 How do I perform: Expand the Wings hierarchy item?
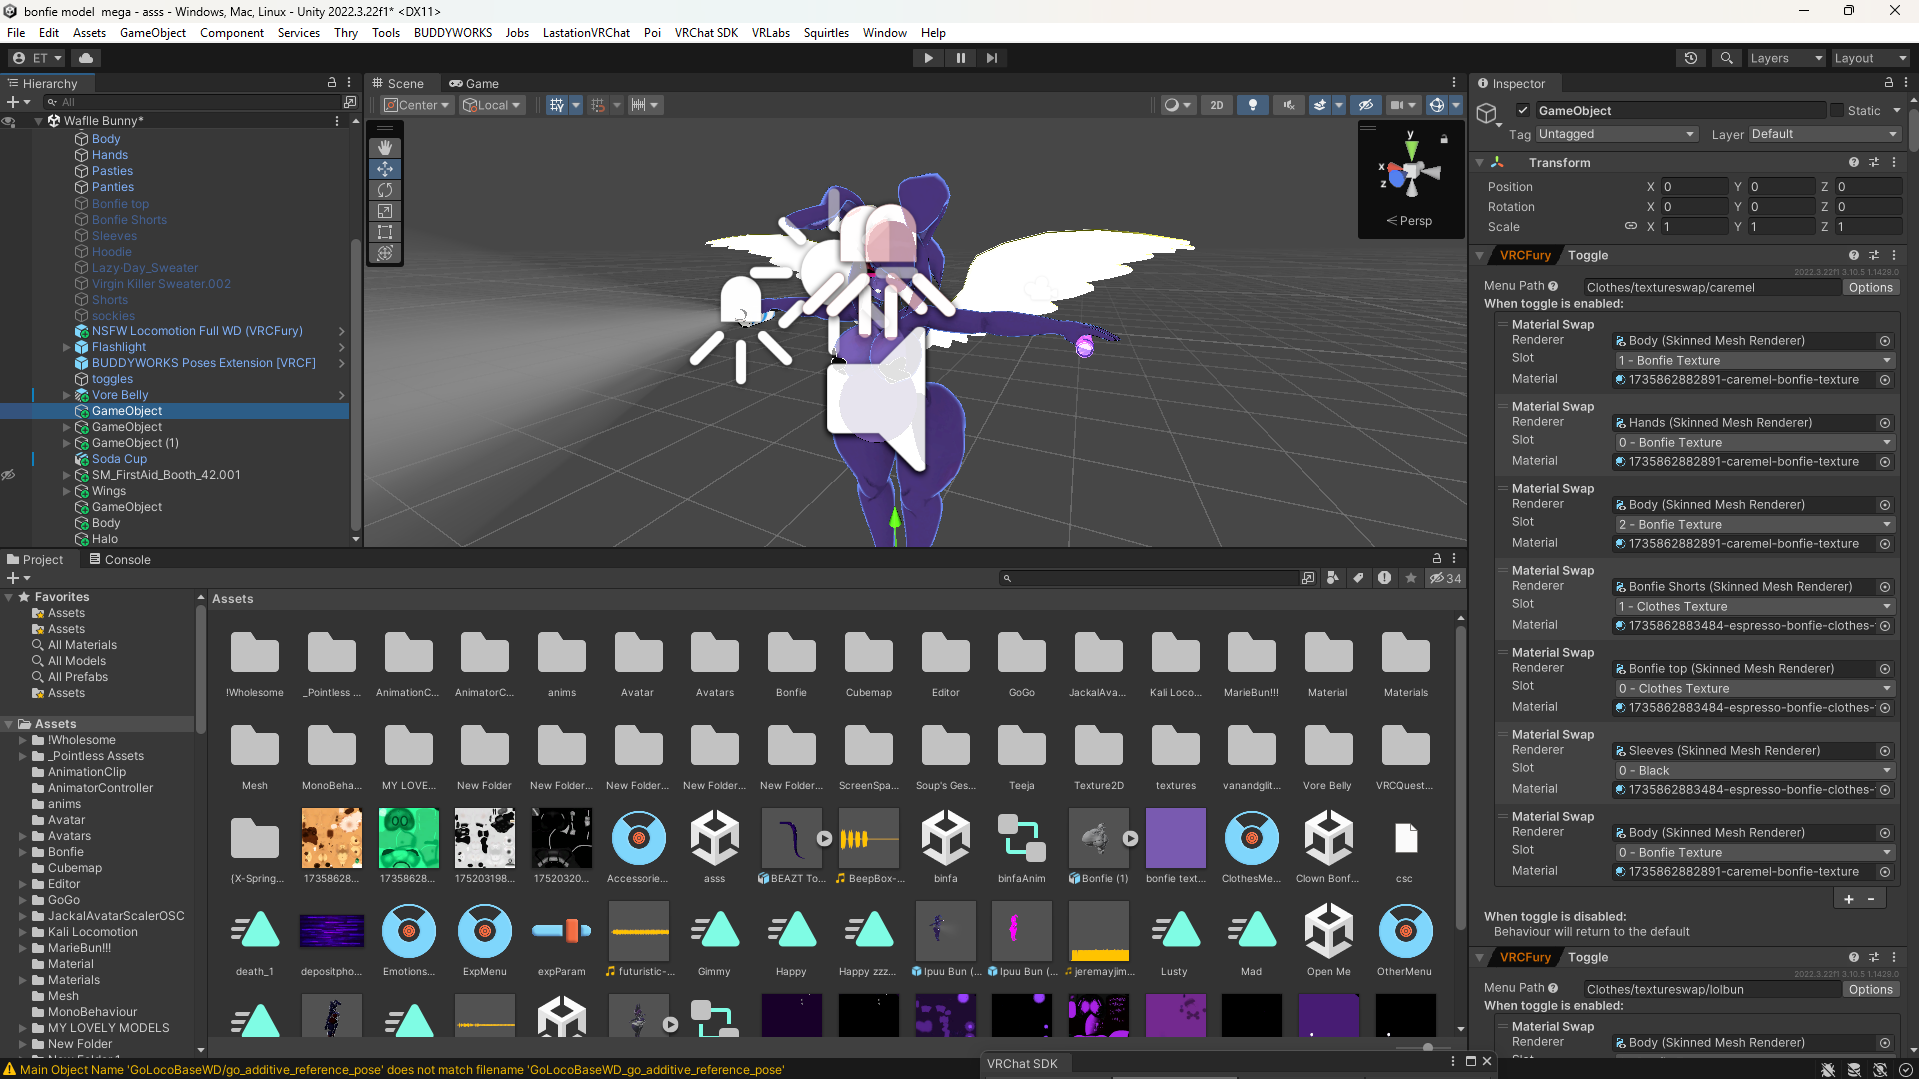[67, 491]
